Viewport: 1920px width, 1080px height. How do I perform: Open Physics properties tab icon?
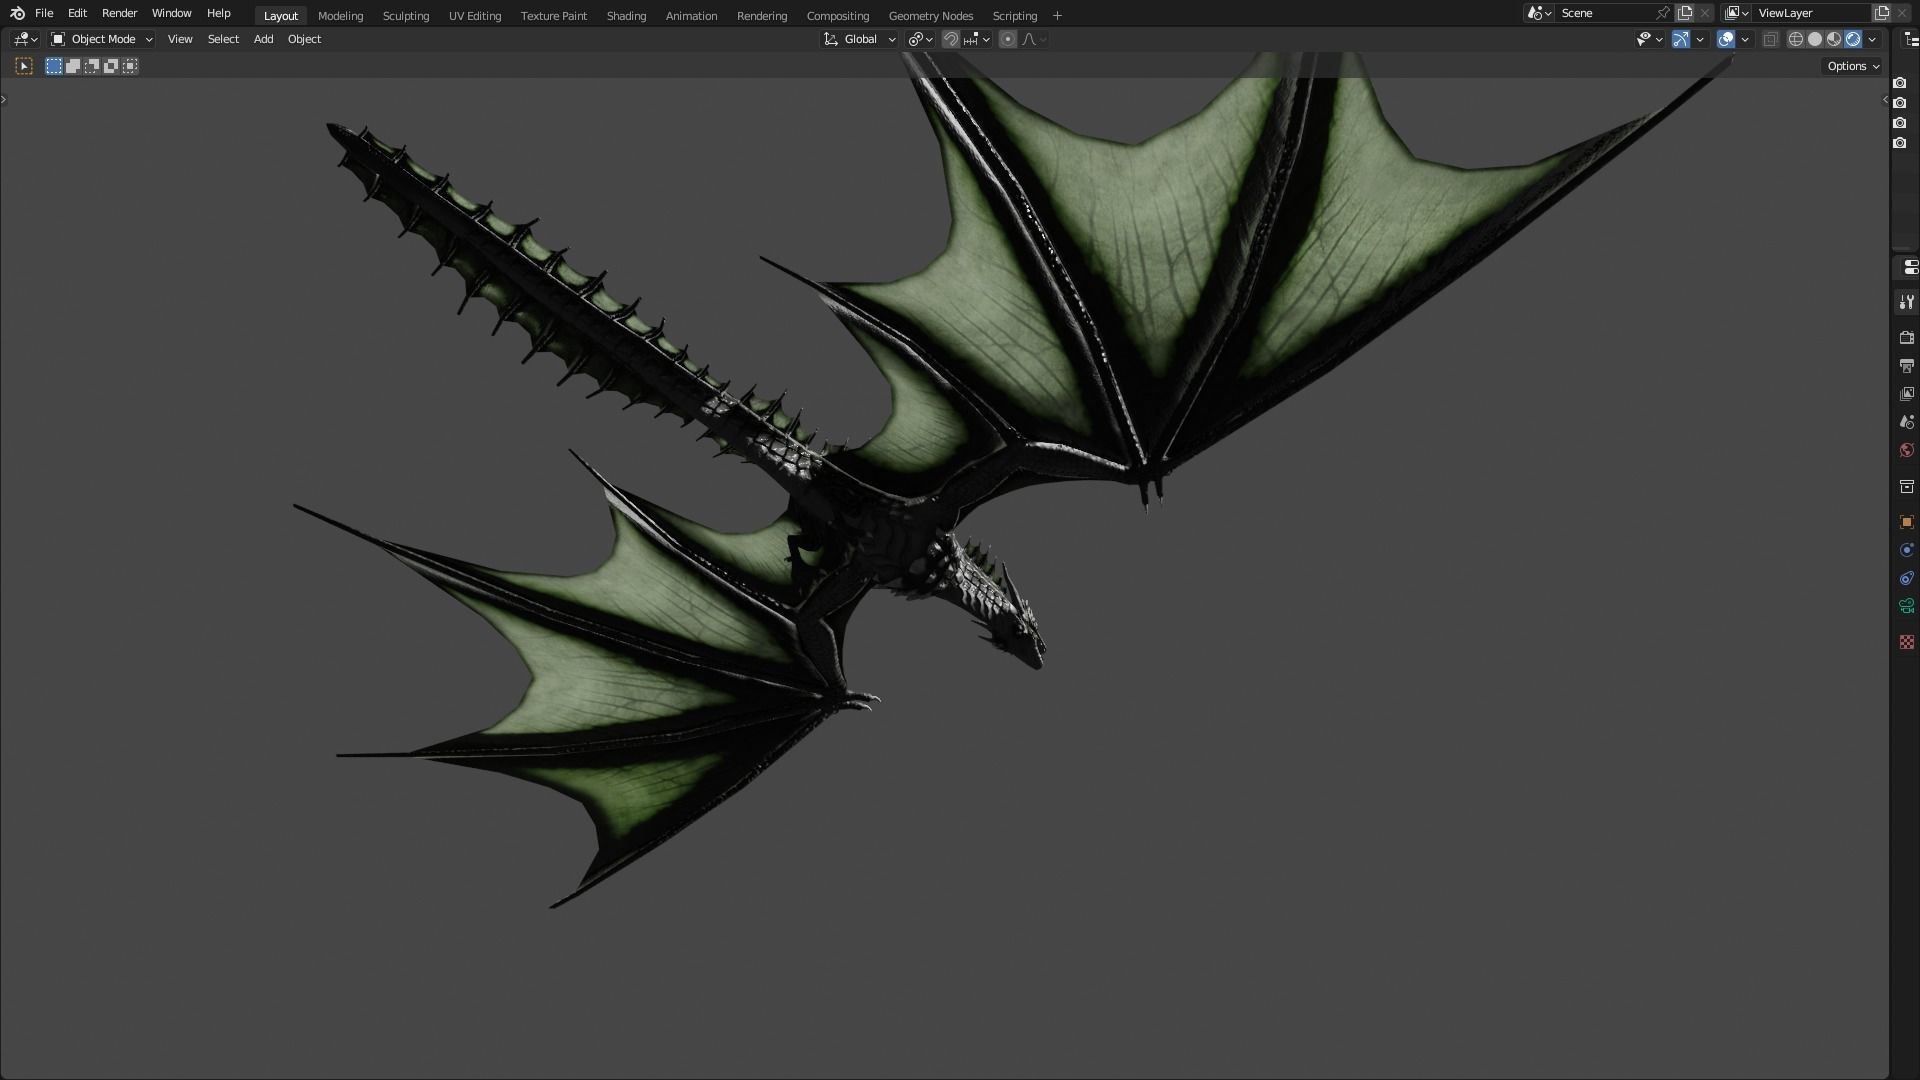(x=1906, y=550)
